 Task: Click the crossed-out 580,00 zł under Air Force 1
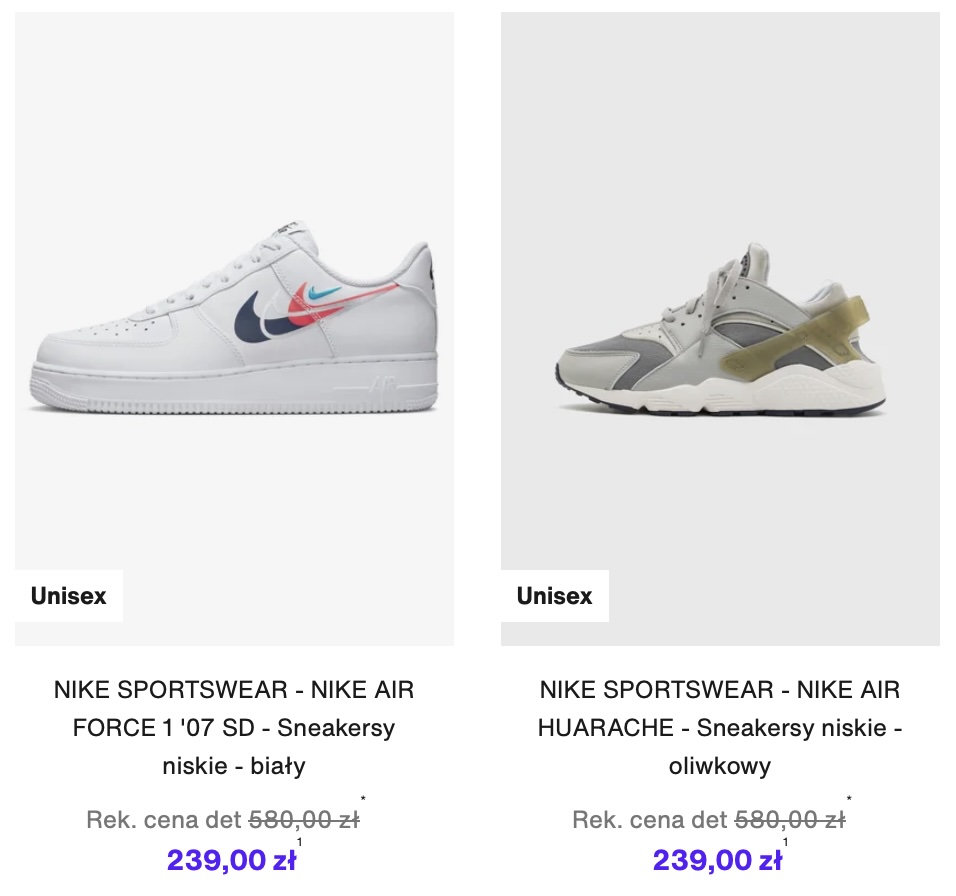click(x=303, y=821)
